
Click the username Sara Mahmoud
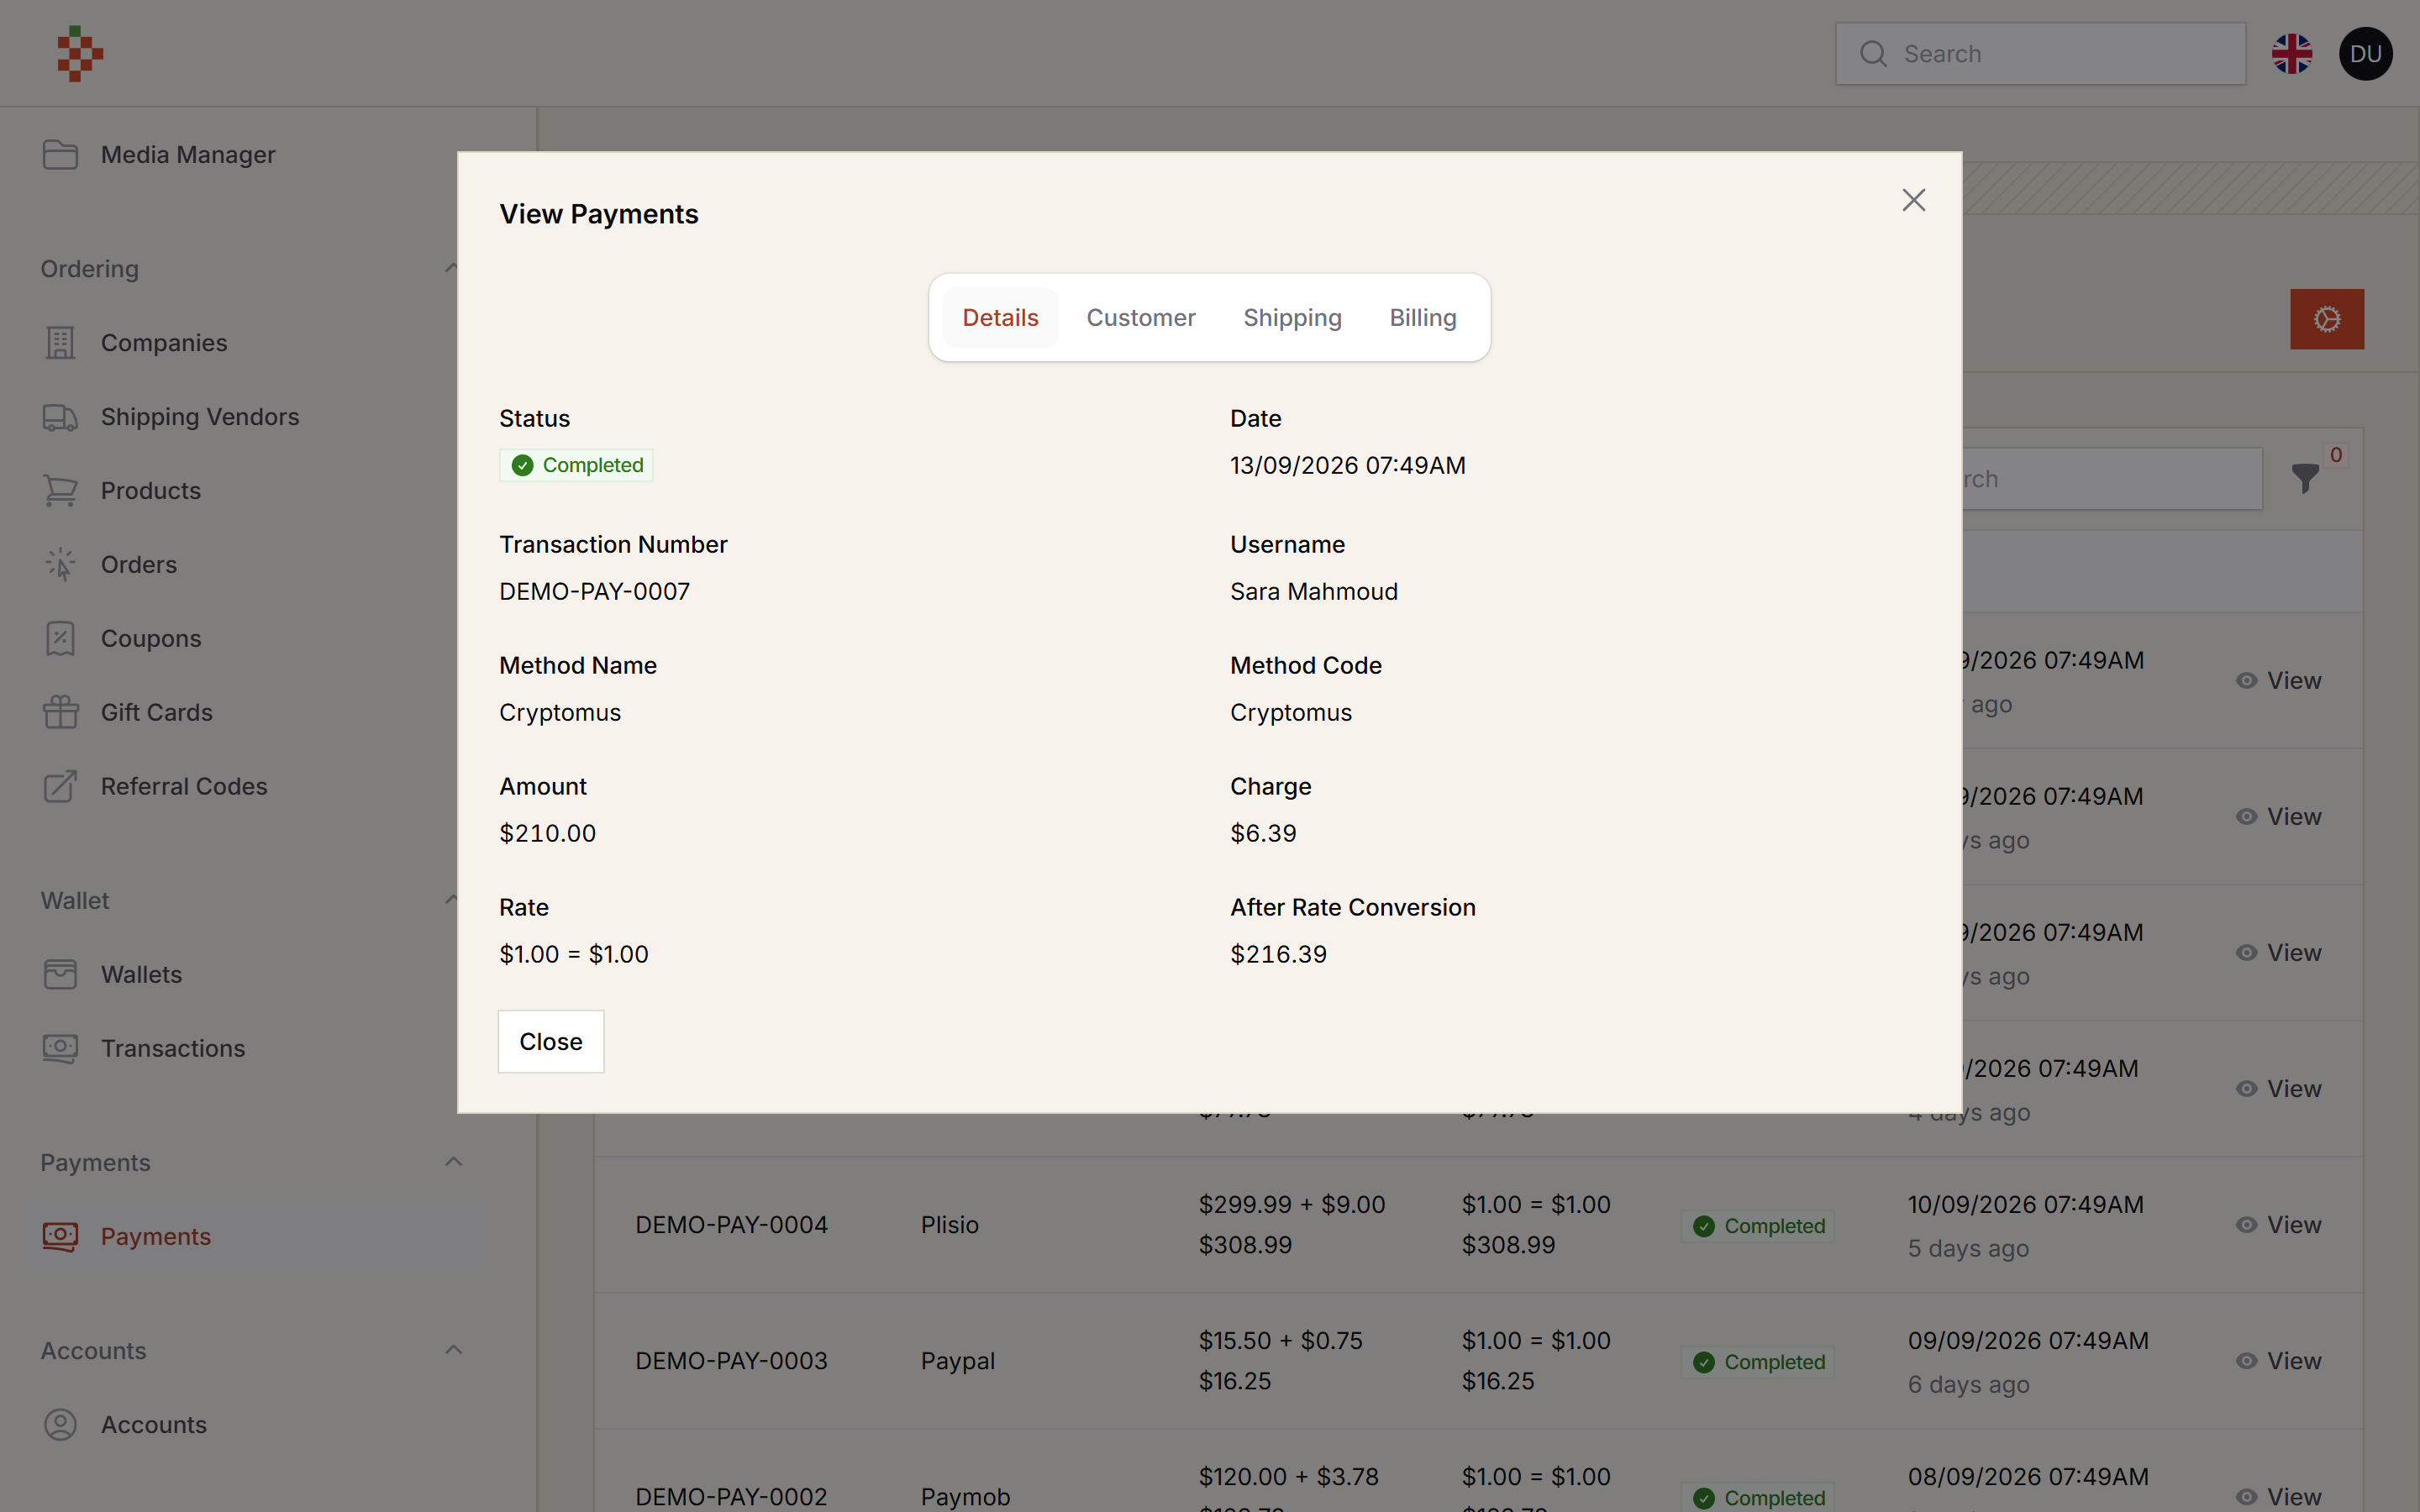pos(1314,592)
